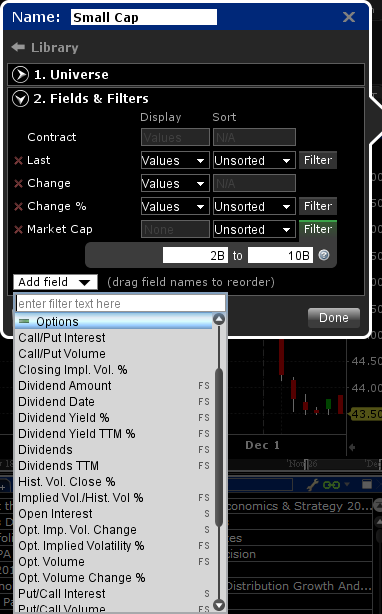
Task: Click the 43.50 price label on chart
Action: pos(366,414)
